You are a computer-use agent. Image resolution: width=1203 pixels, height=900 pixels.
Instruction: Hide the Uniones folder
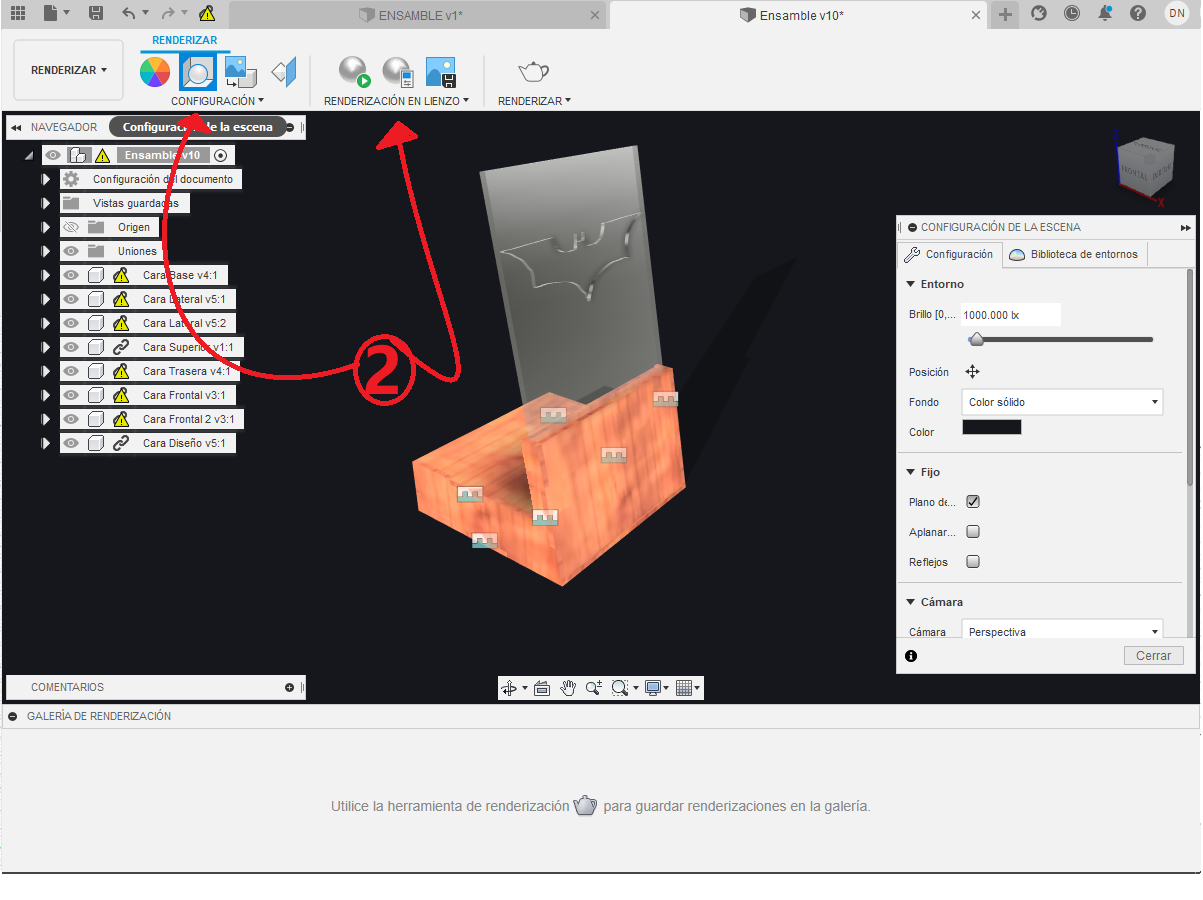pos(71,251)
